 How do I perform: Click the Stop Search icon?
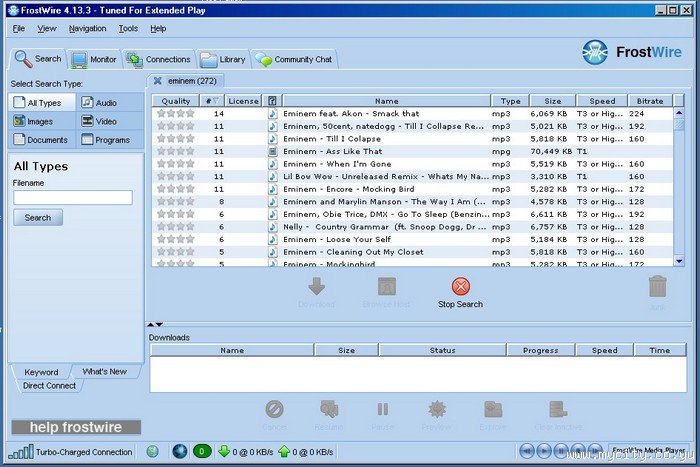coord(460,287)
